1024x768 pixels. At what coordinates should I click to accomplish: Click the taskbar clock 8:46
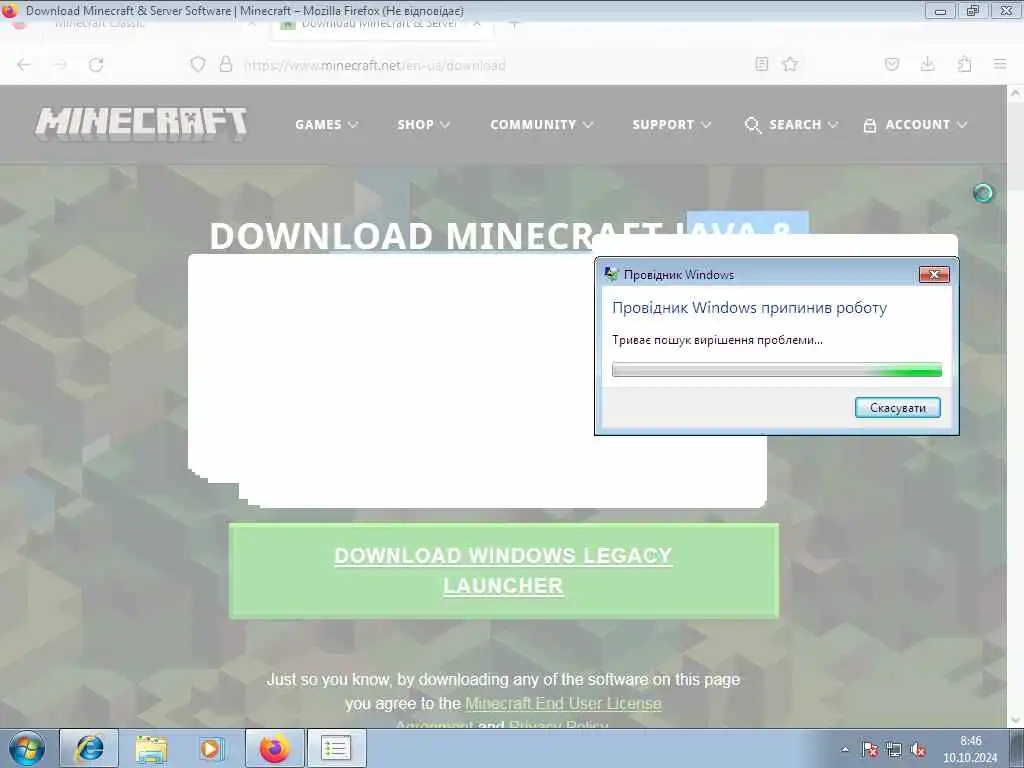970,741
